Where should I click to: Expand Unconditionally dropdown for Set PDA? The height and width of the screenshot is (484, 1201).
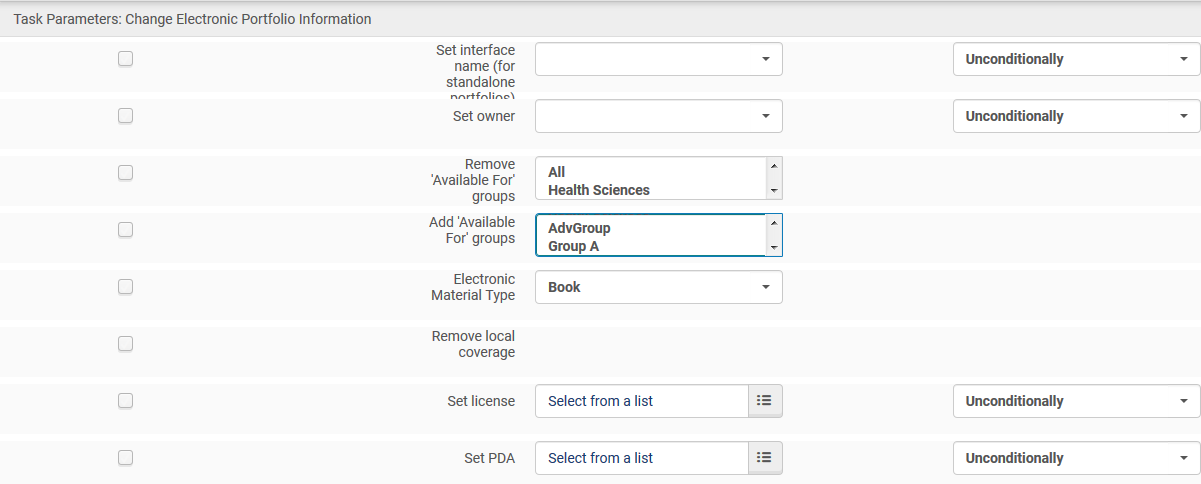click(1076, 458)
